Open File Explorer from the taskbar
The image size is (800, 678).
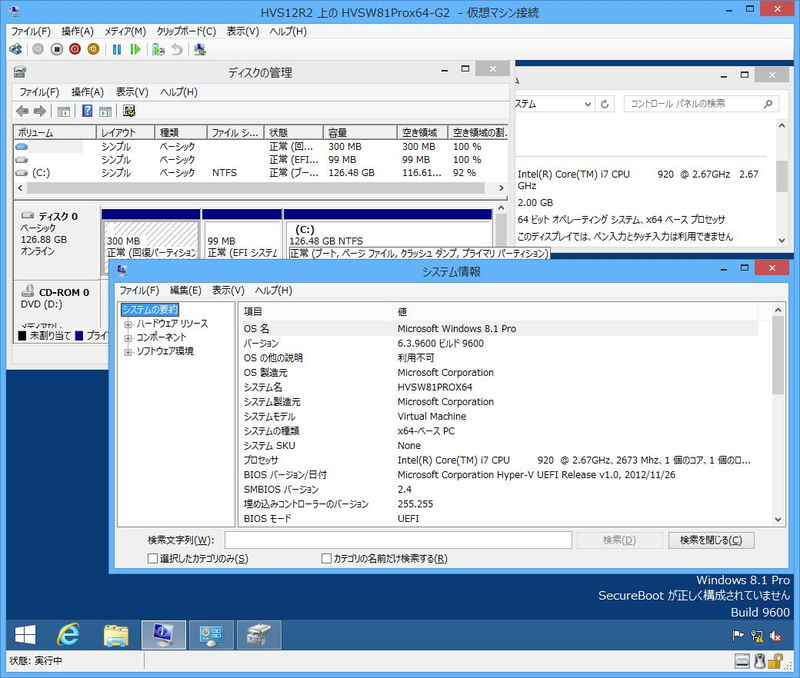116,635
